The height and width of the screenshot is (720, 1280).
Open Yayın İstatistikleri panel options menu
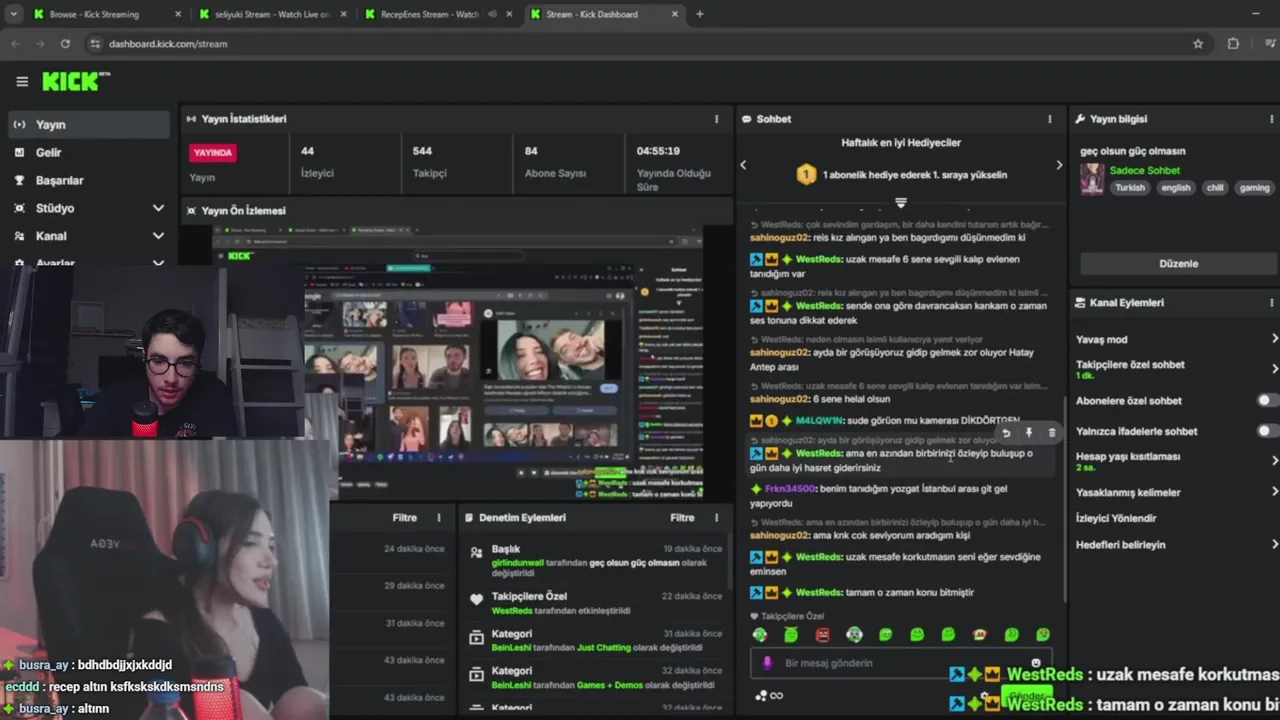click(x=716, y=119)
